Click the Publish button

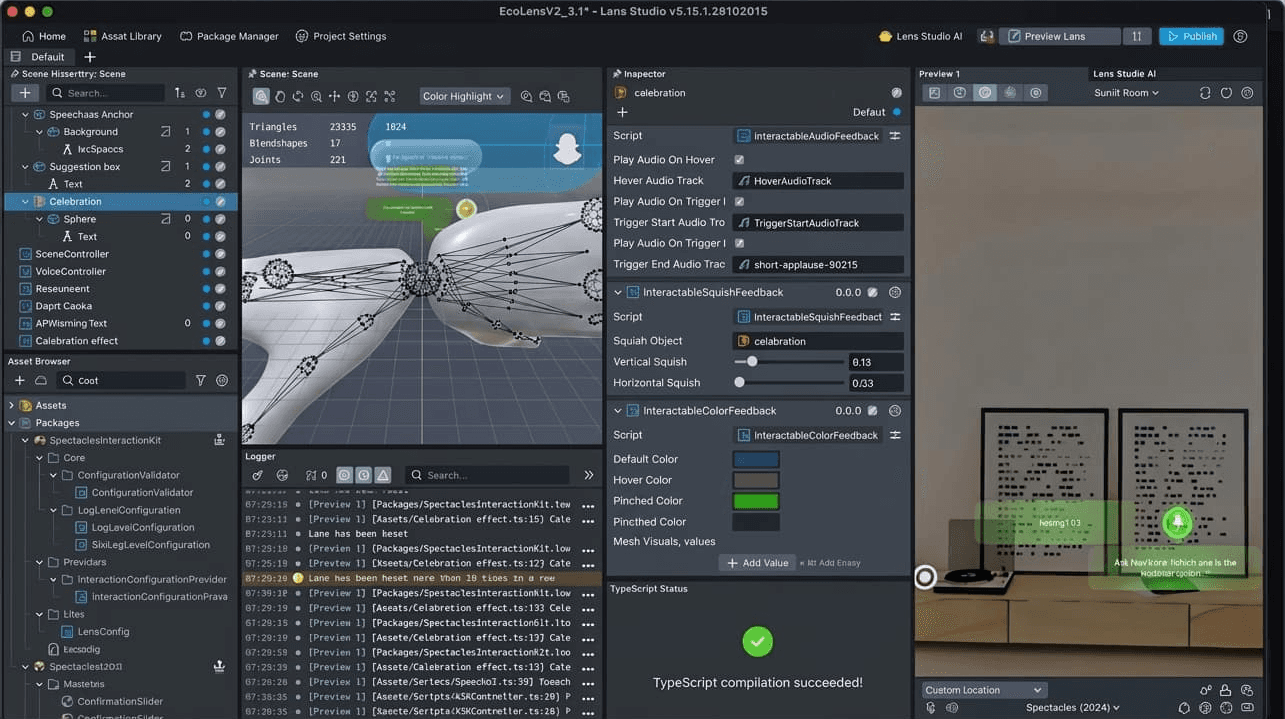[x=1190, y=36]
